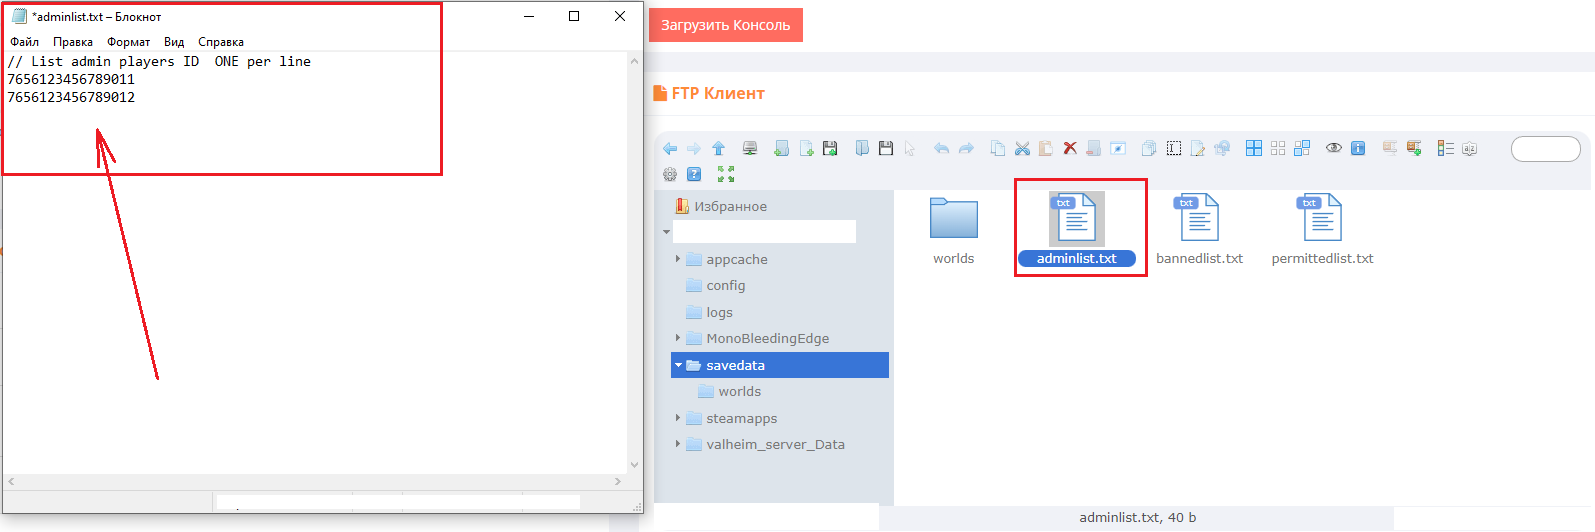This screenshot has height=532, width=1595.
Task: Switch file view with the colored list icon
Action: pyautogui.click(x=1446, y=148)
